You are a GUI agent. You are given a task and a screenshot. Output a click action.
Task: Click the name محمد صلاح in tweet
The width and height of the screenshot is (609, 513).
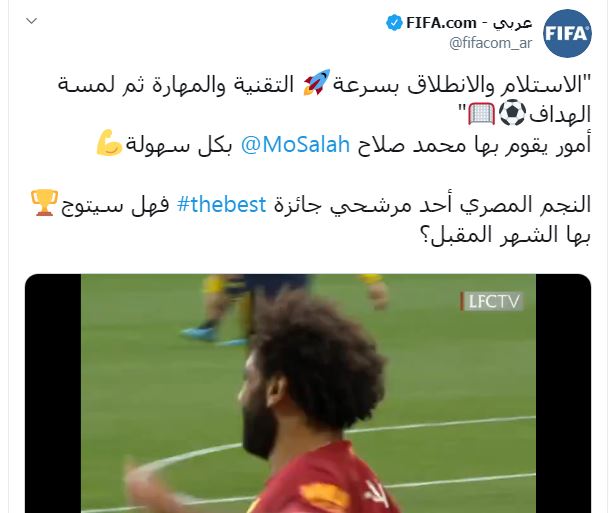(412, 145)
